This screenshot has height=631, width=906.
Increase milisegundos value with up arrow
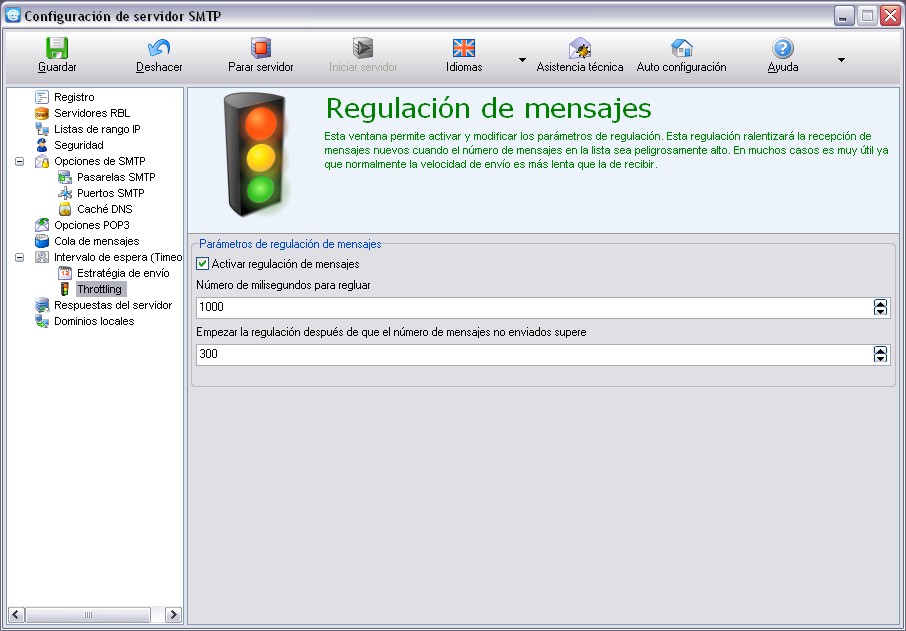click(880, 303)
